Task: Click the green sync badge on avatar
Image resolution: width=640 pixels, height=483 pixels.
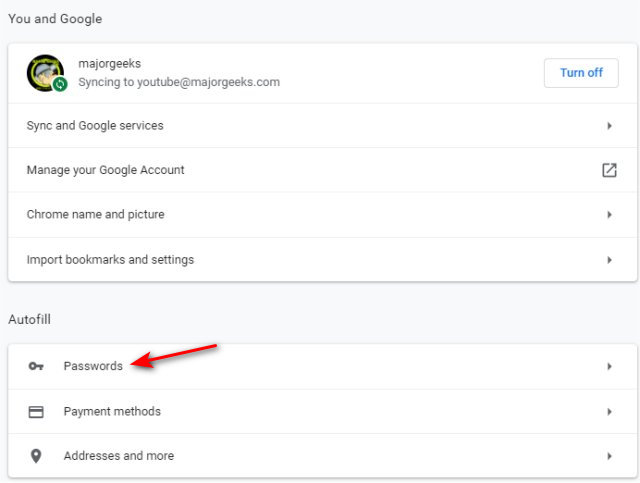Action: (60, 84)
